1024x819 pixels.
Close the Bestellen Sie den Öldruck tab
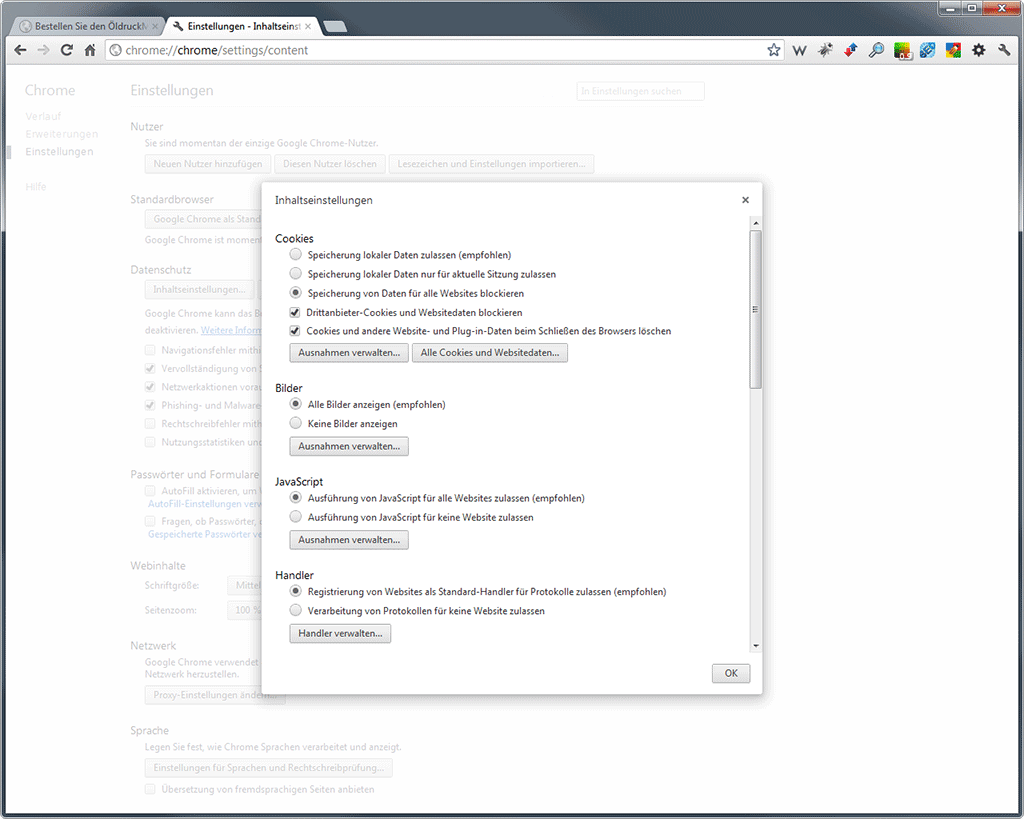coord(155,27)
